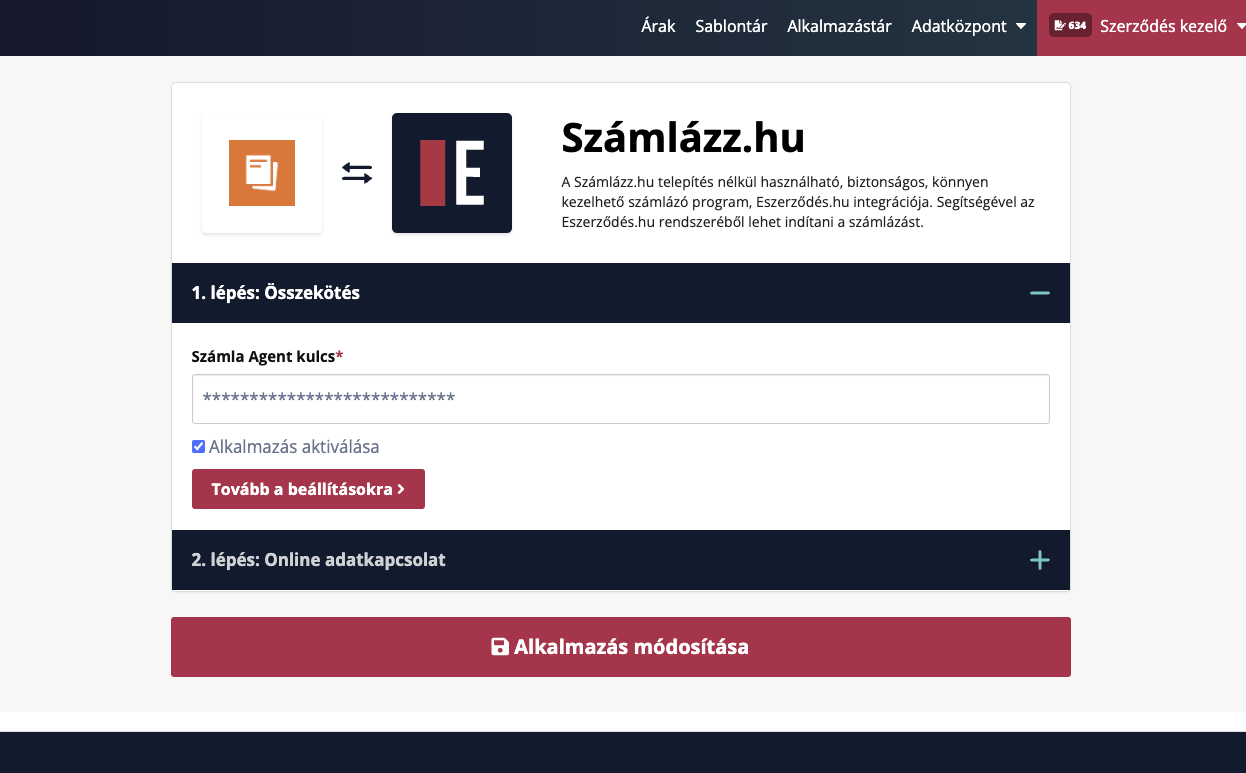Click the 634 contract counter badge
1246x773 pixels.
pyautogui.click(x=1068, y=26)
